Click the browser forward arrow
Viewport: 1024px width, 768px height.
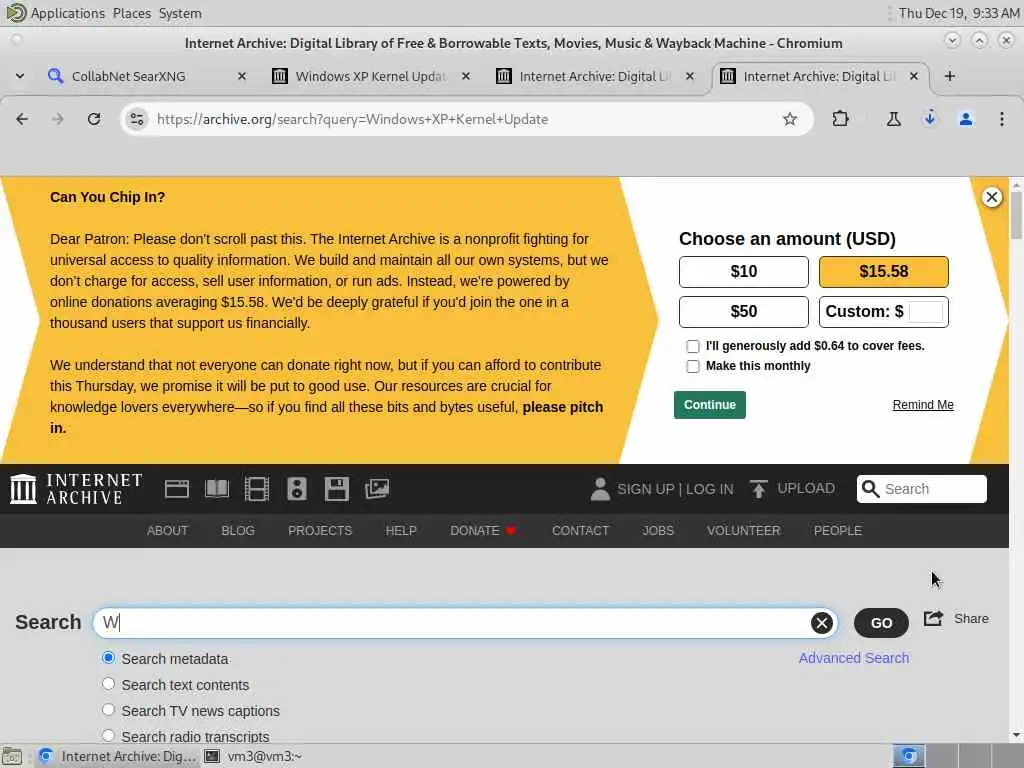click(x=57, y=119)
